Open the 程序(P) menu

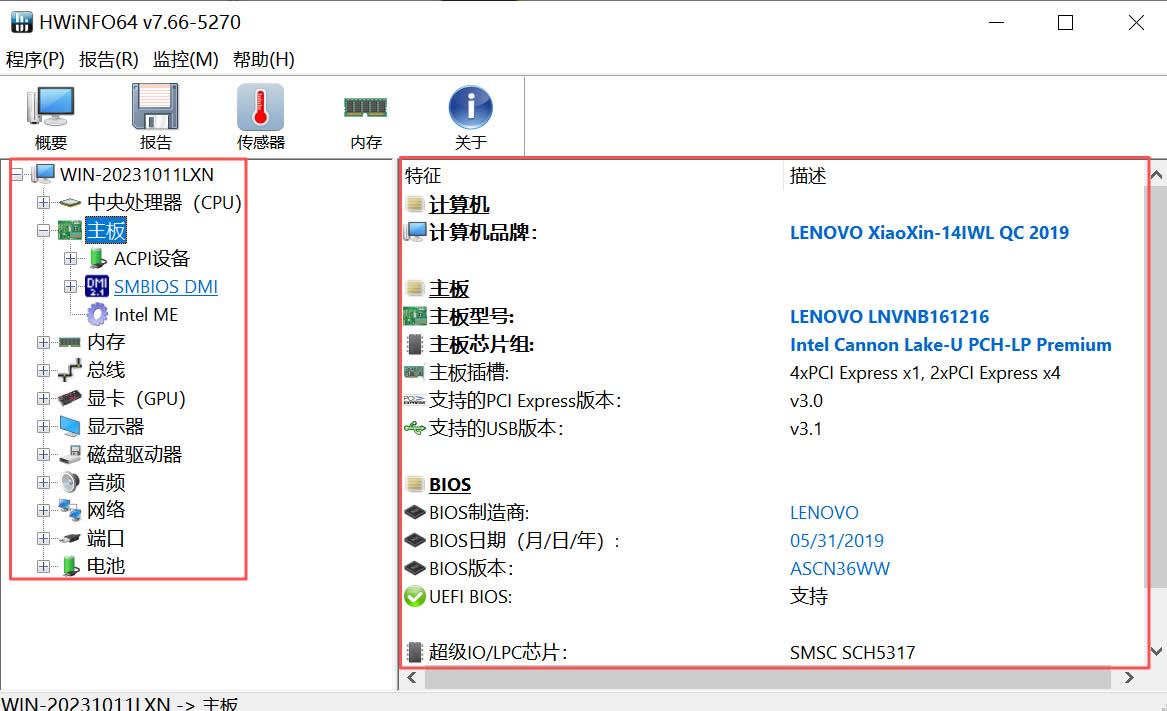[35, 59]
